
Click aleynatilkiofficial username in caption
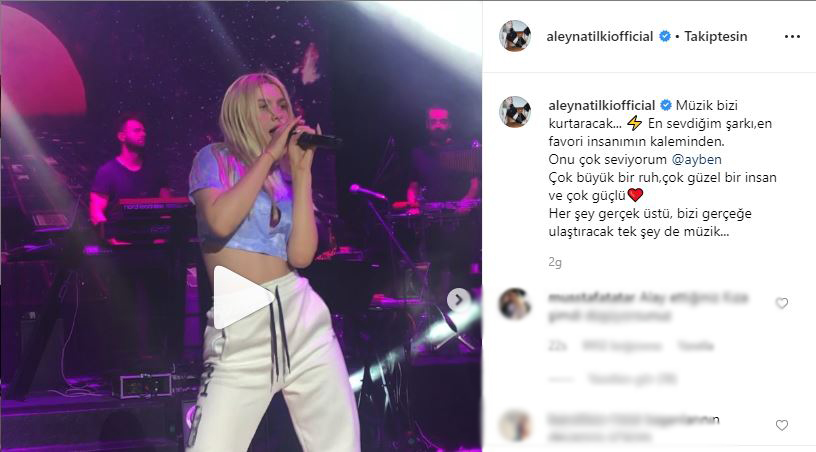pyautogui.click(x=602, y=106)
